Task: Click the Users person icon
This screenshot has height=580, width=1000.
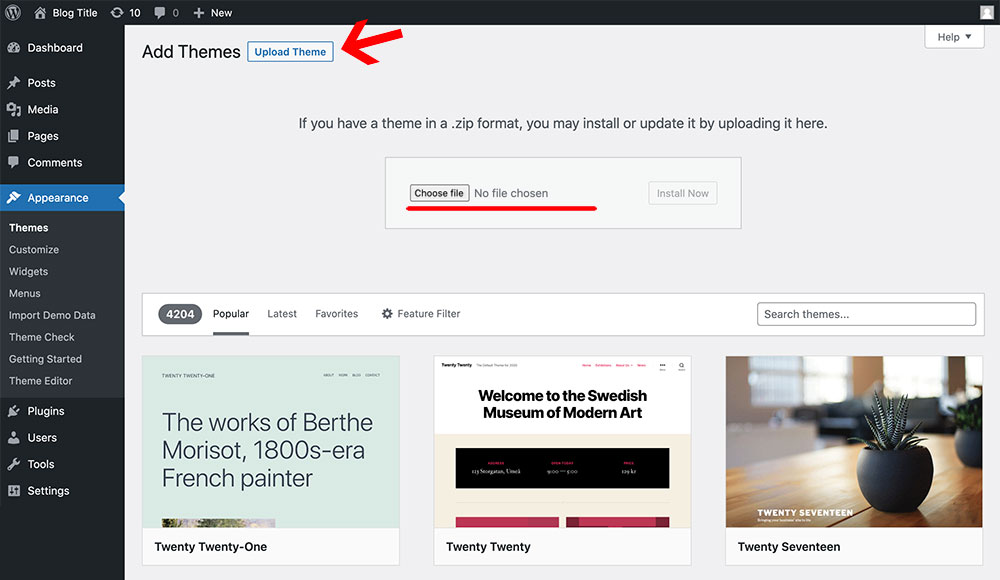Action: (13, 438)
